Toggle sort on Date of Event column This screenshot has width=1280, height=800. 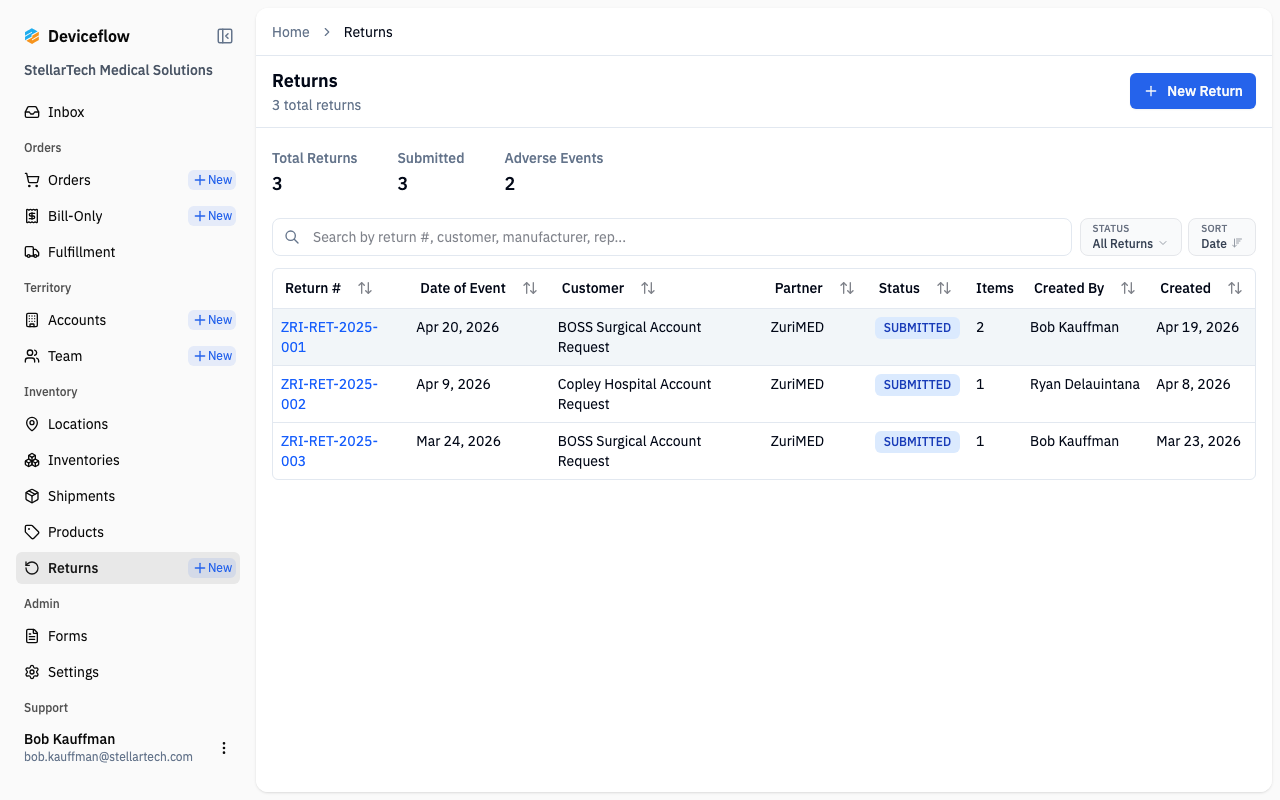pos(530,288)
